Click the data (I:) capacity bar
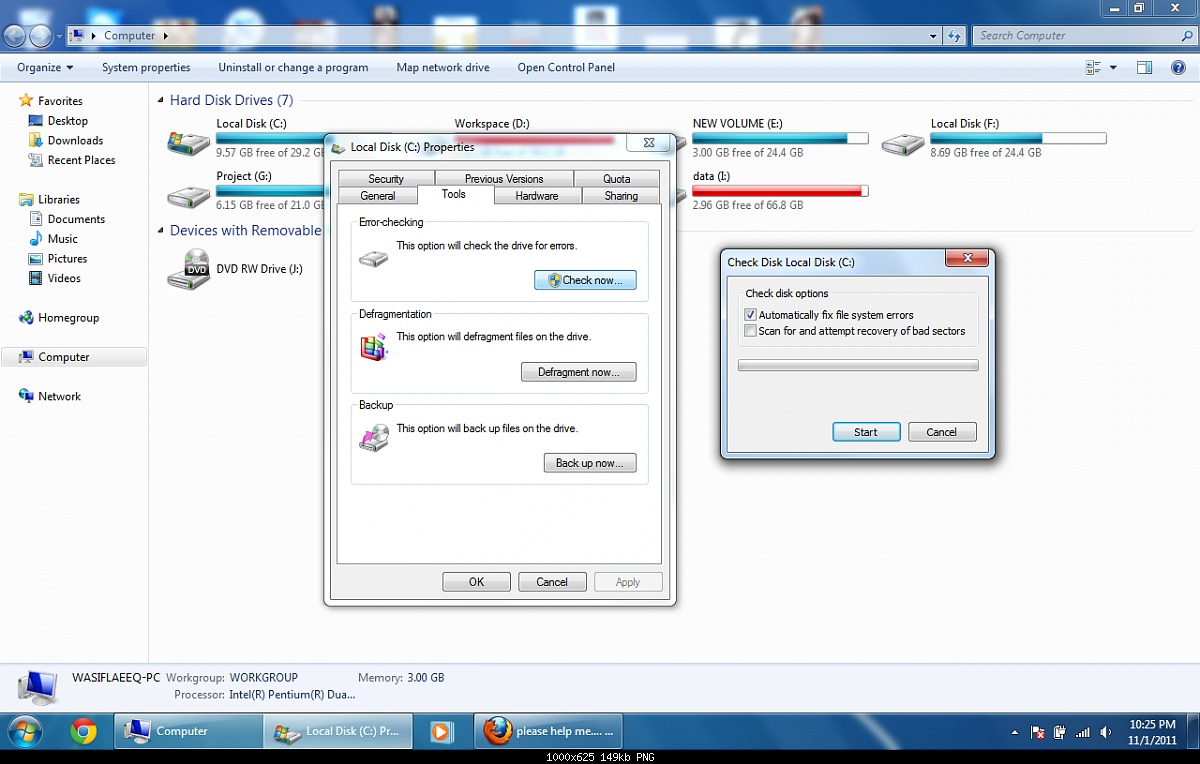The image size is (1200, 764). (x=780, y=190)
